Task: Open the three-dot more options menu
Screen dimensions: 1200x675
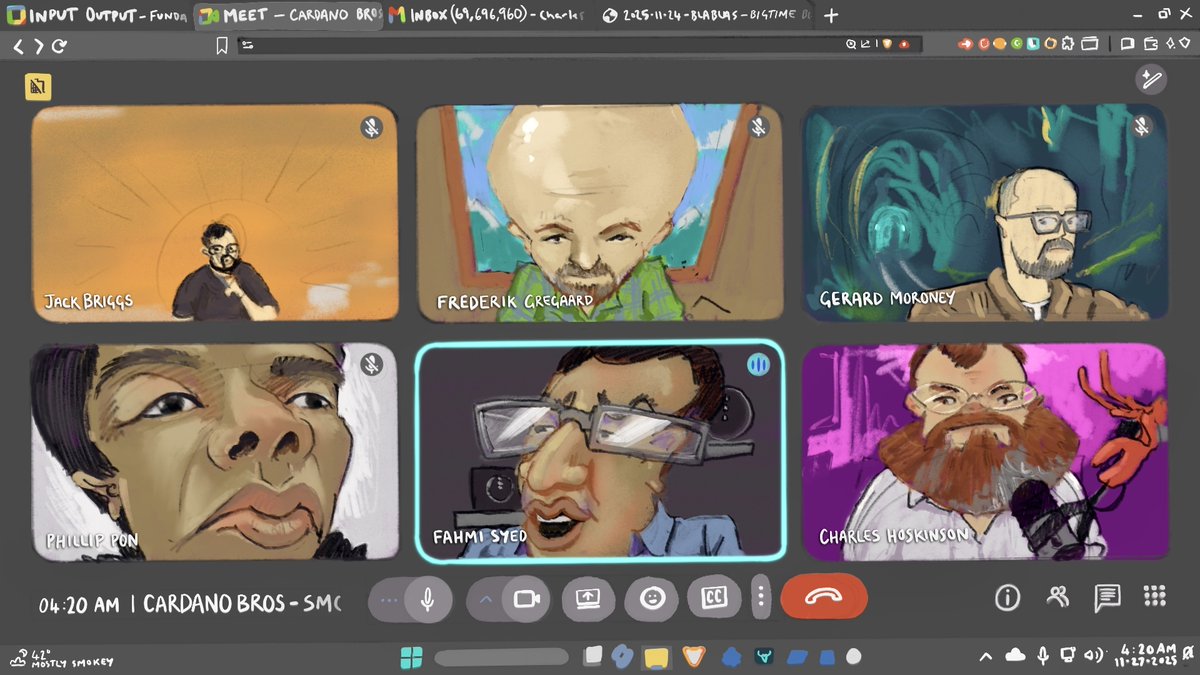Action: point(762,598)
